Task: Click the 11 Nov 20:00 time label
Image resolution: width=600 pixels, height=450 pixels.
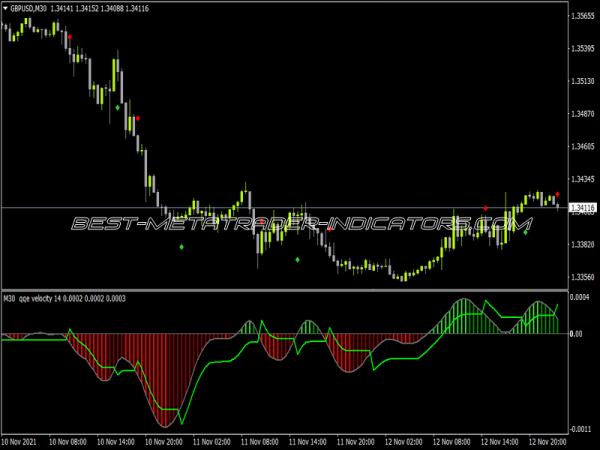Action: (x=356, y=442)
